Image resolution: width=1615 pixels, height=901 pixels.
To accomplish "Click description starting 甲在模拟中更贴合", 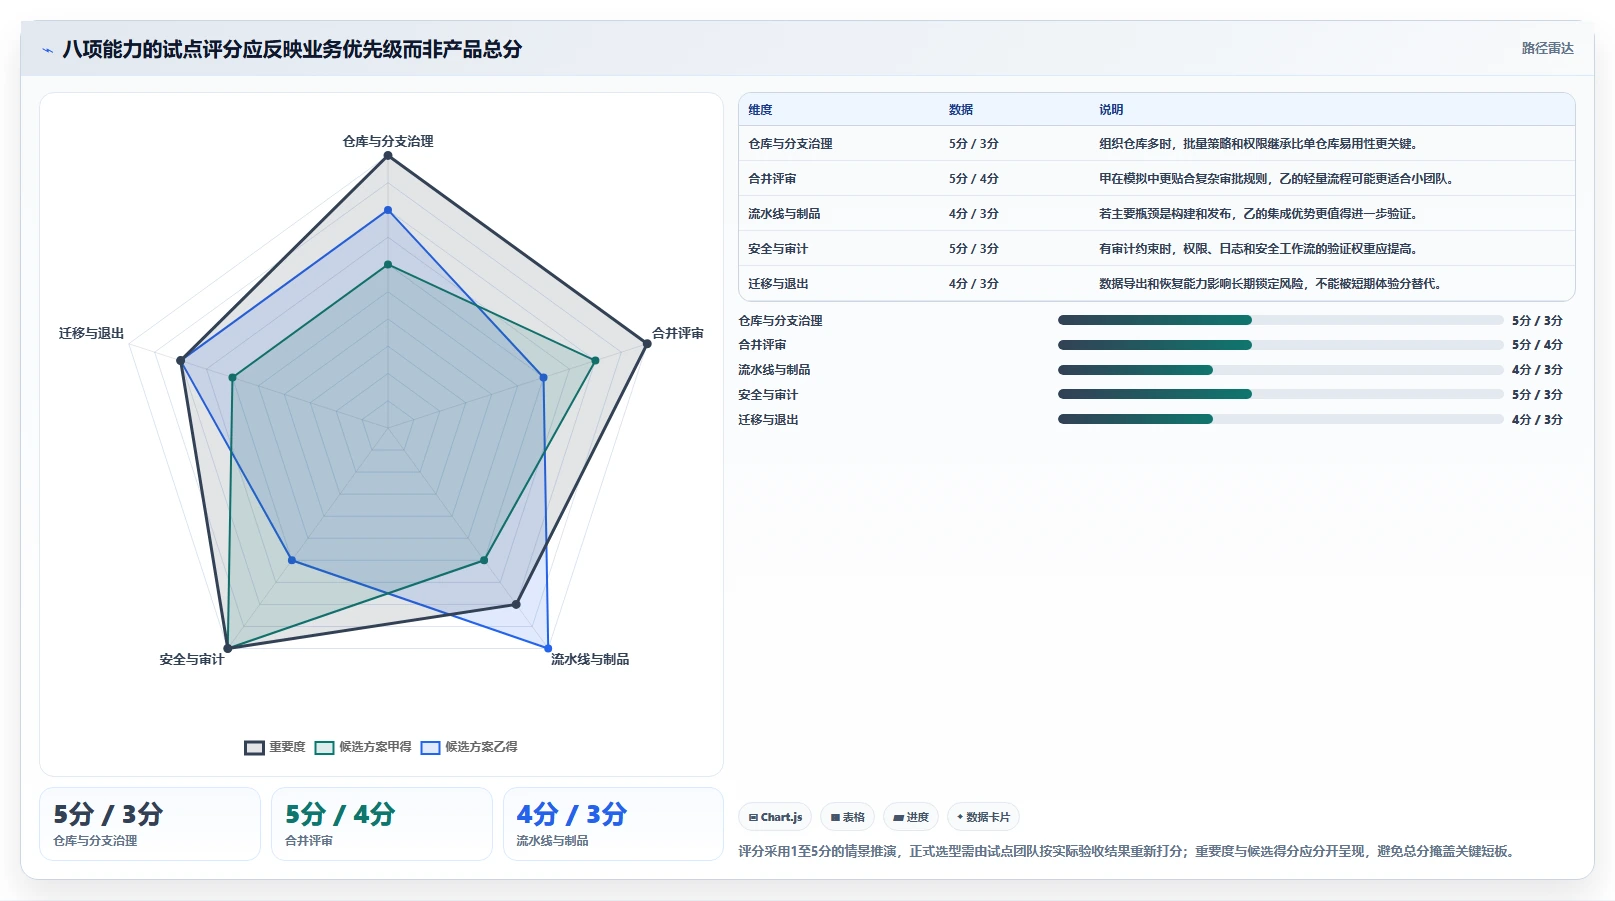I will click(1276, 179).
